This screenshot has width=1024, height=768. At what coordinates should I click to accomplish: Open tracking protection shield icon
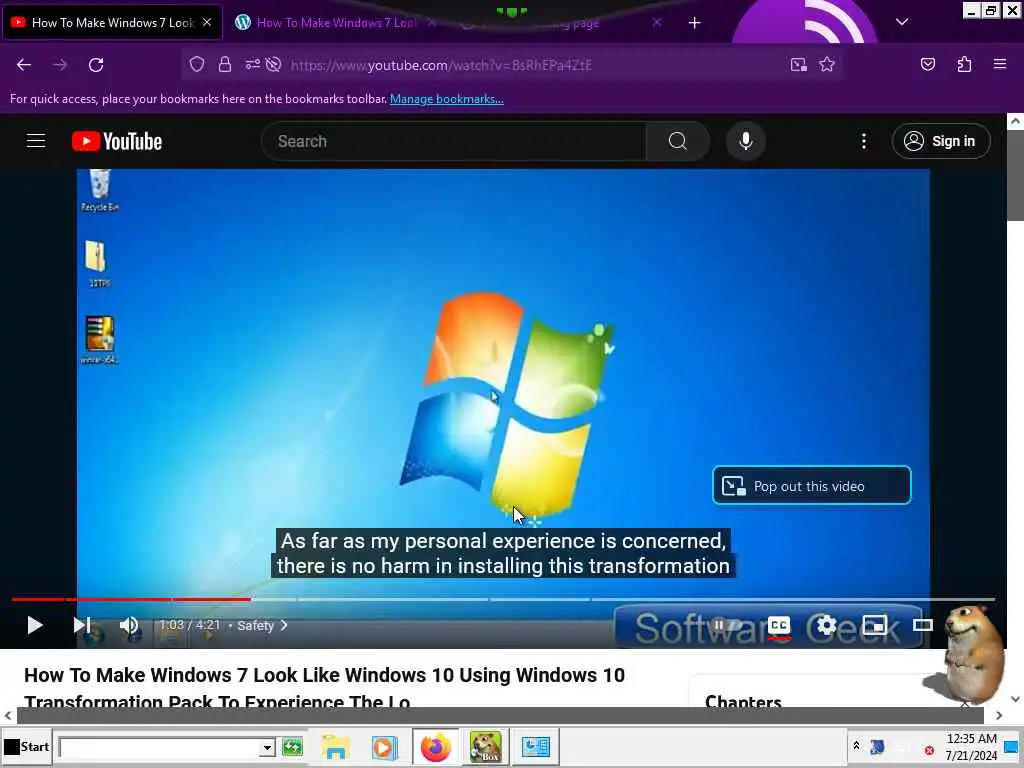[x=197, y=64]
